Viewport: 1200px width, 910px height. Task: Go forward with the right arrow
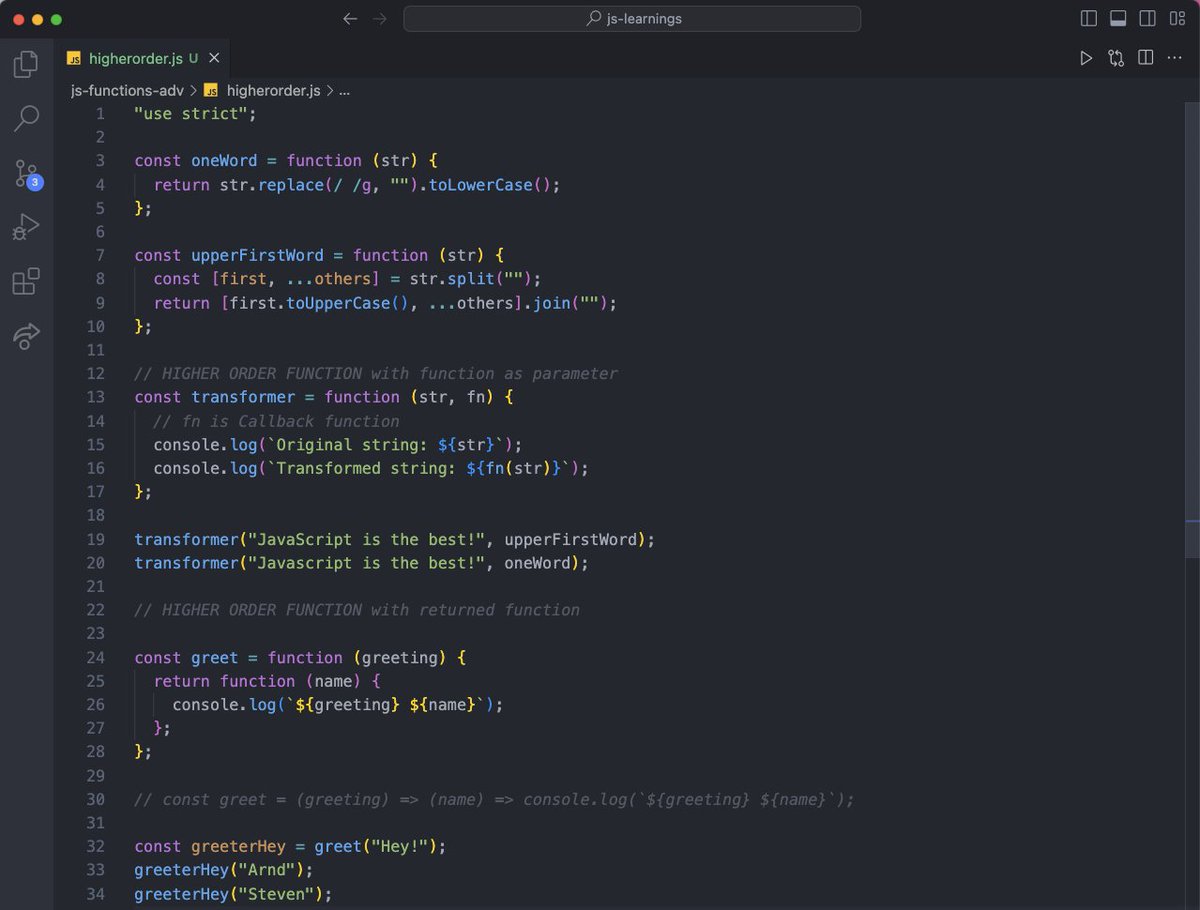[x=379, y=19]
